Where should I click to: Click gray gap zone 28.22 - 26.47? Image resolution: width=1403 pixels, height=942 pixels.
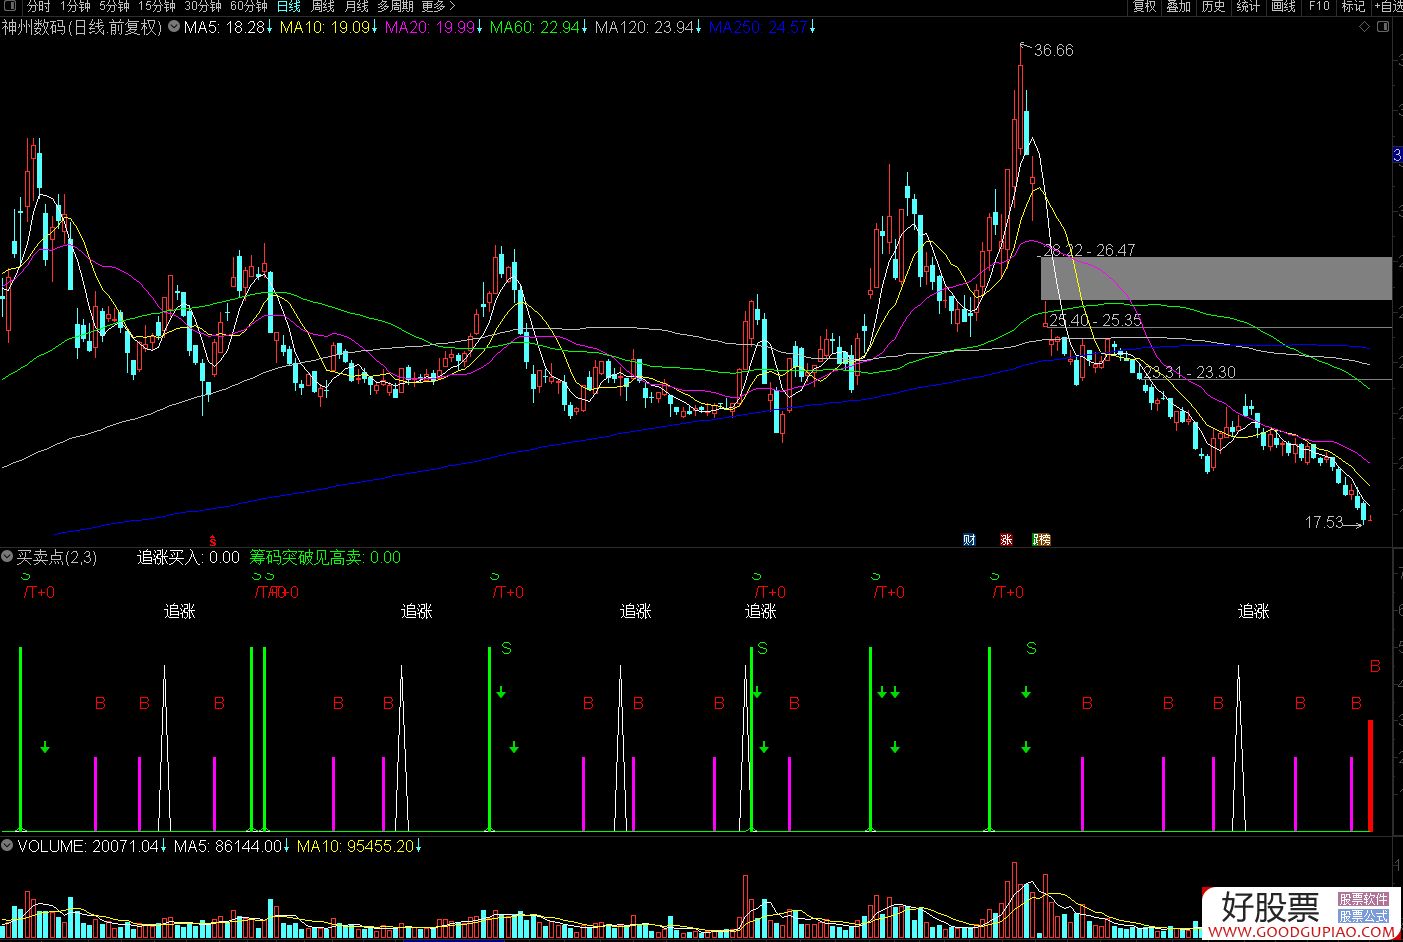[1216, 278]
